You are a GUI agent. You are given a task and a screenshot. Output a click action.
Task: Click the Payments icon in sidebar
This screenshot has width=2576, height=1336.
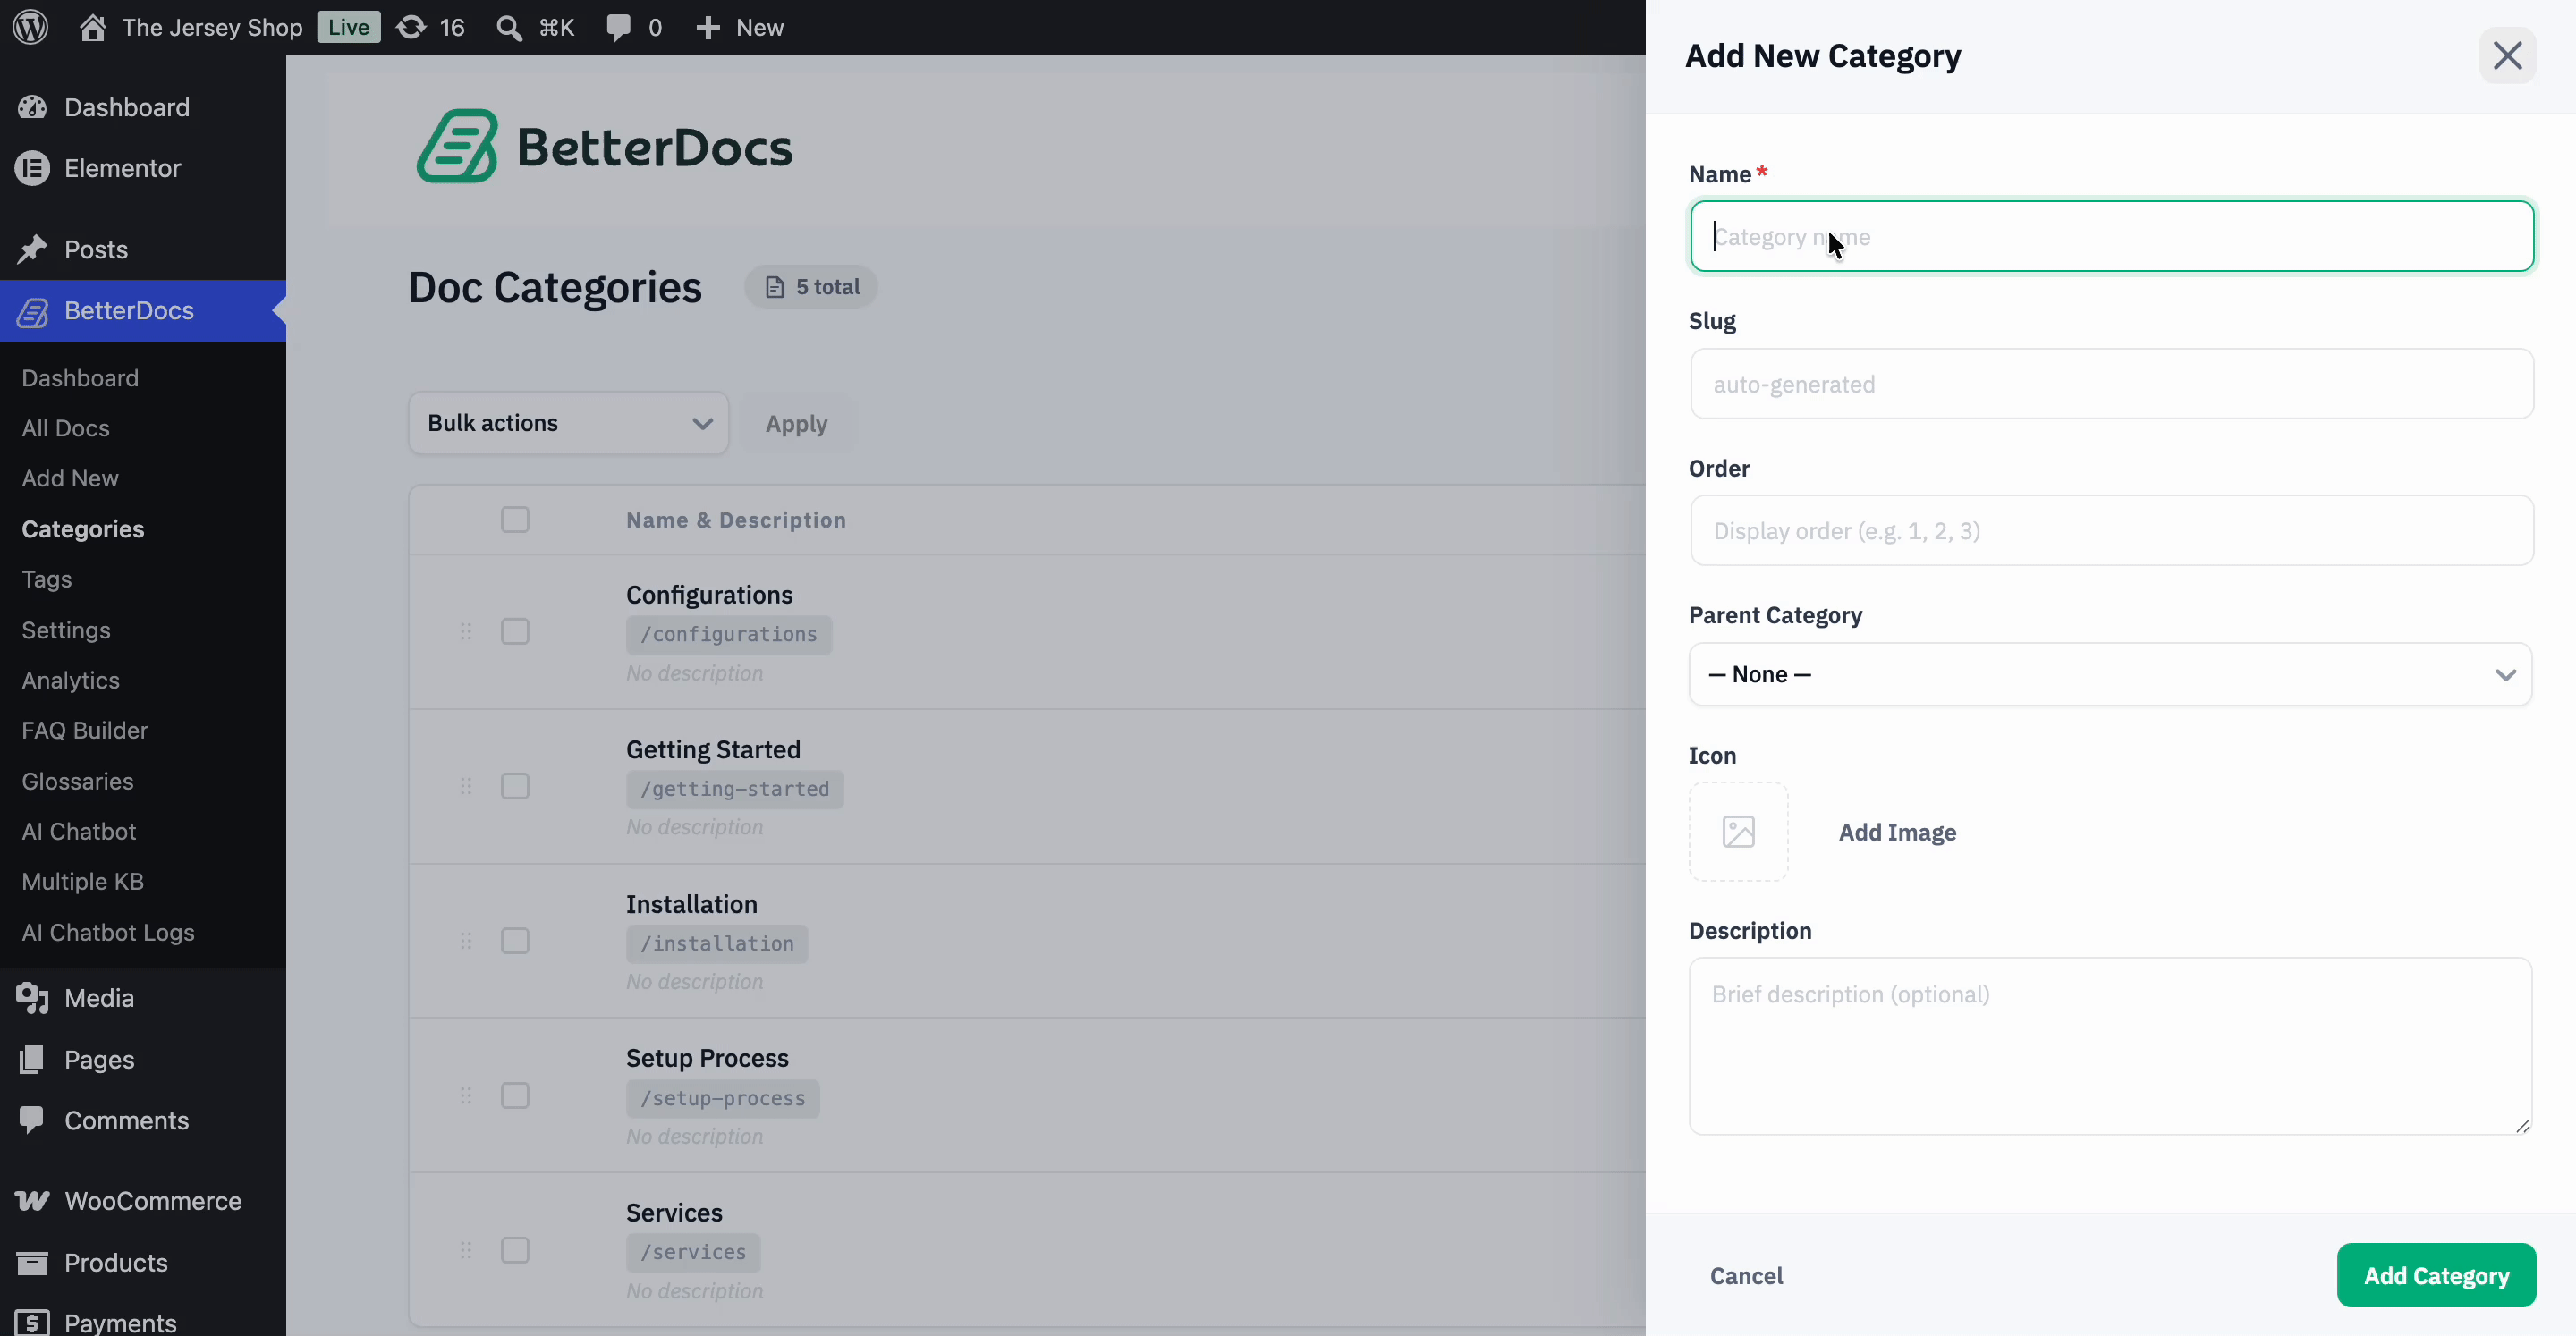click(x=32, y=1323)
